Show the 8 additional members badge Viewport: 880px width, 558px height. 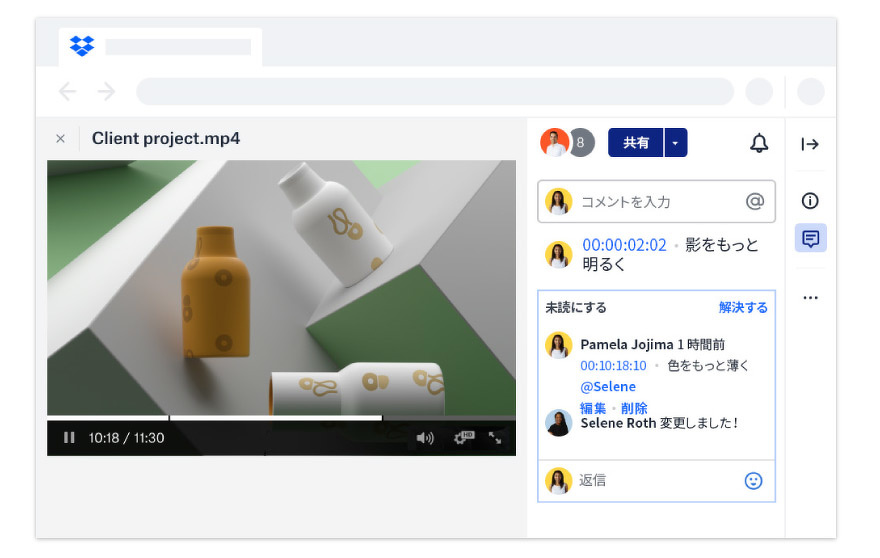[581, 143]
